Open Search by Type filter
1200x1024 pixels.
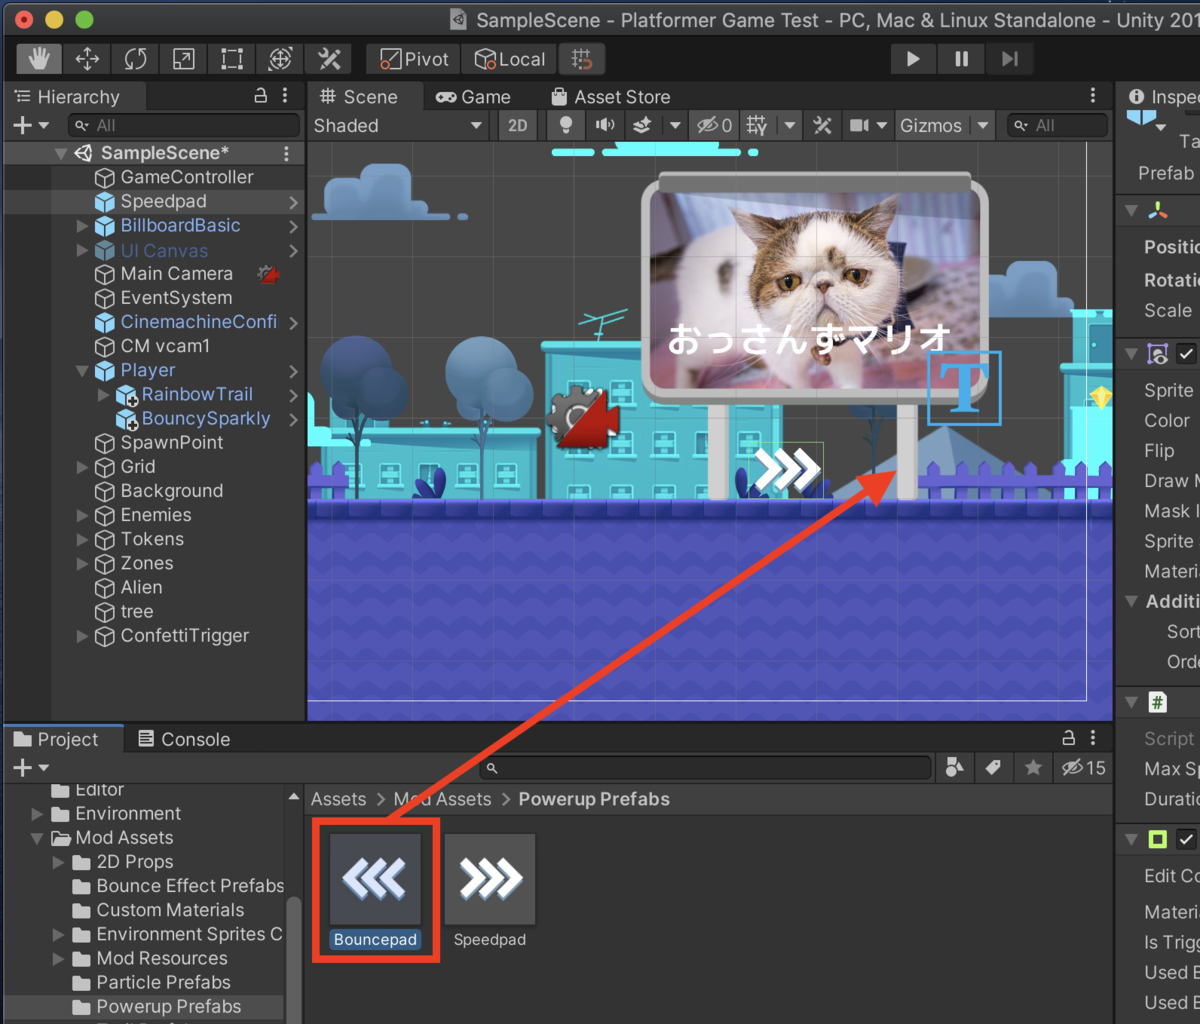pyautogui.click(x=954, y=768)
